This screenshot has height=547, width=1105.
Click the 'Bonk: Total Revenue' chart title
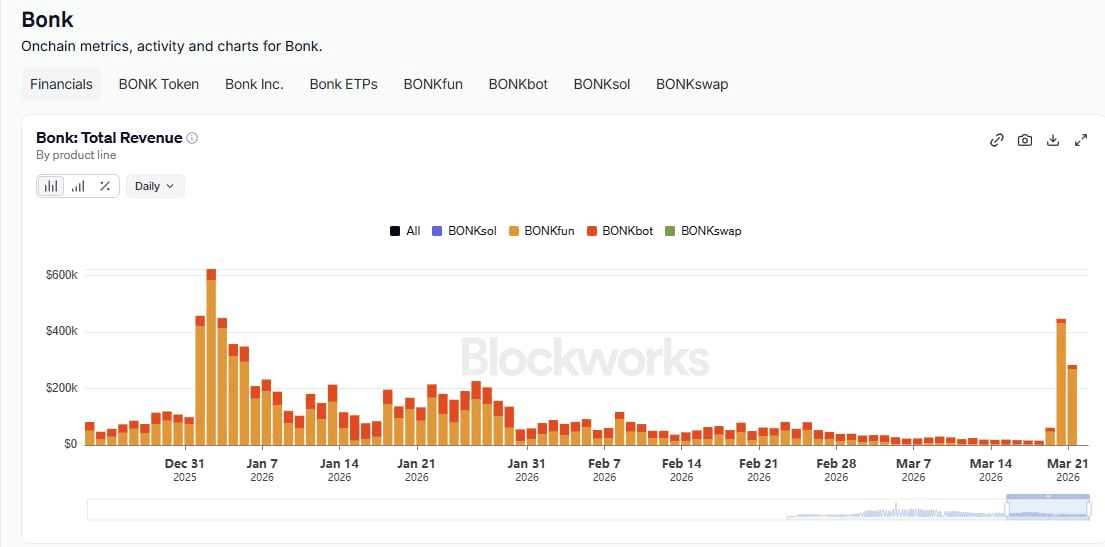[109, 137]
